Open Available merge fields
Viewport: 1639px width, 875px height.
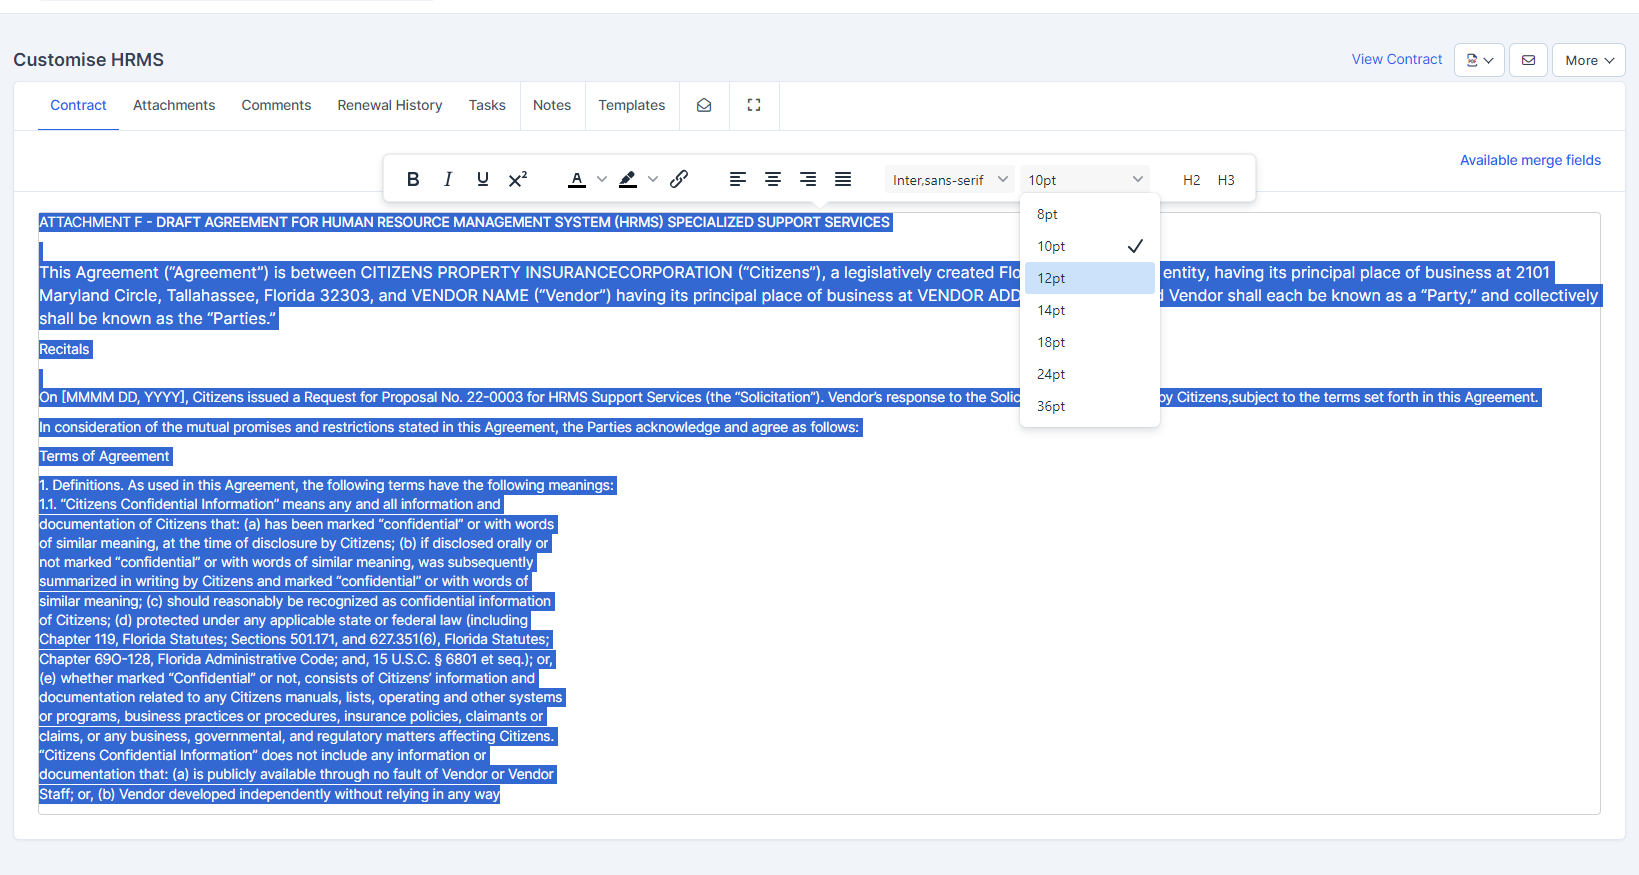[1529, 160]
